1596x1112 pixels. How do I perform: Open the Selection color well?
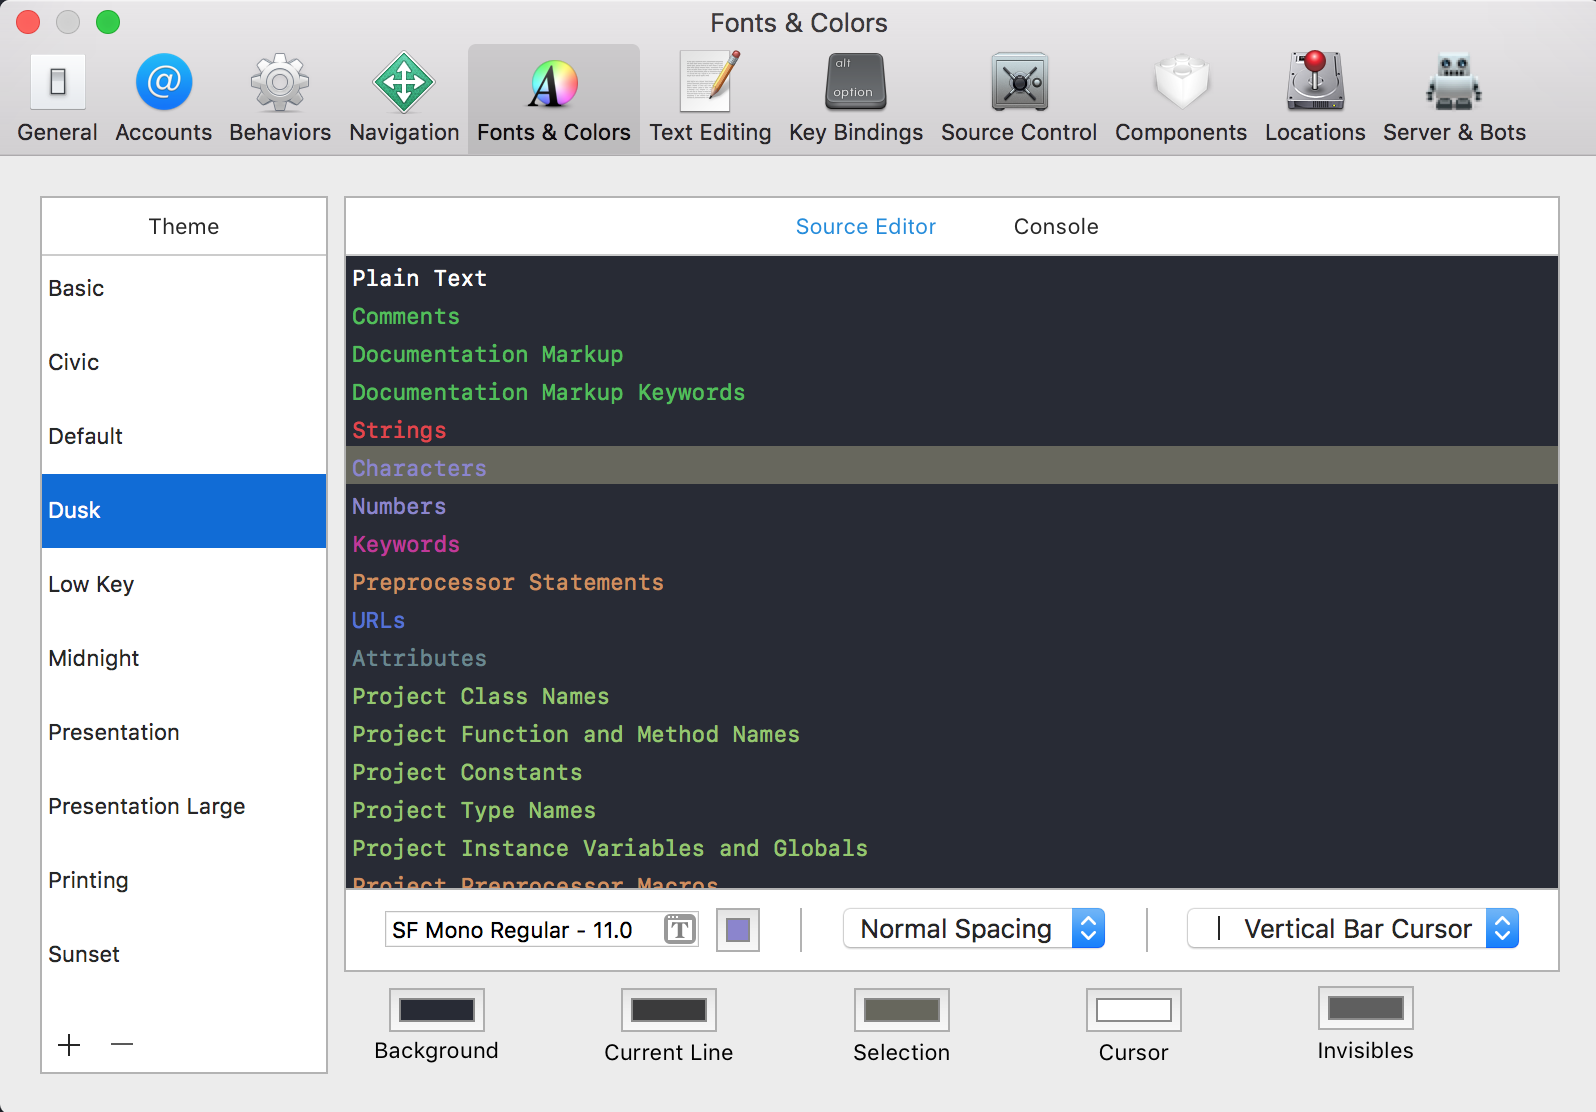[902, 1010]
